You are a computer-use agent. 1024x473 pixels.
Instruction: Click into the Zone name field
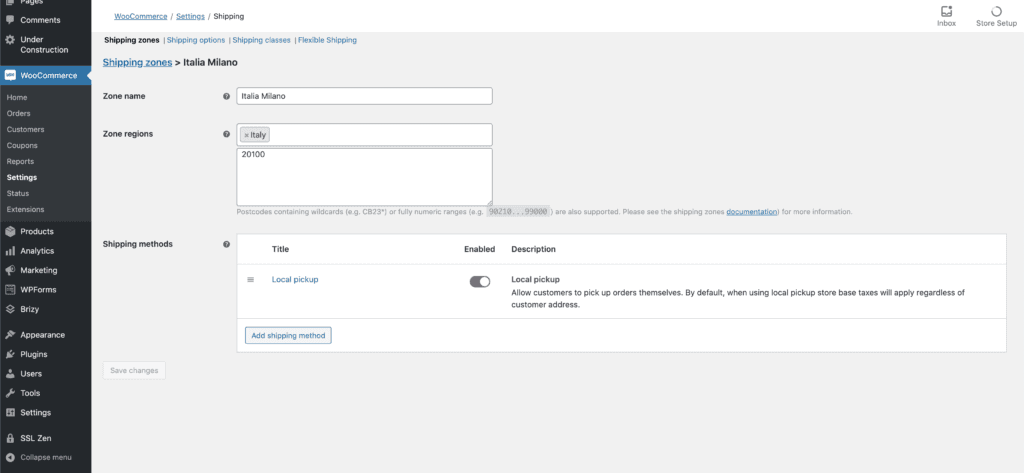[364, 96]
